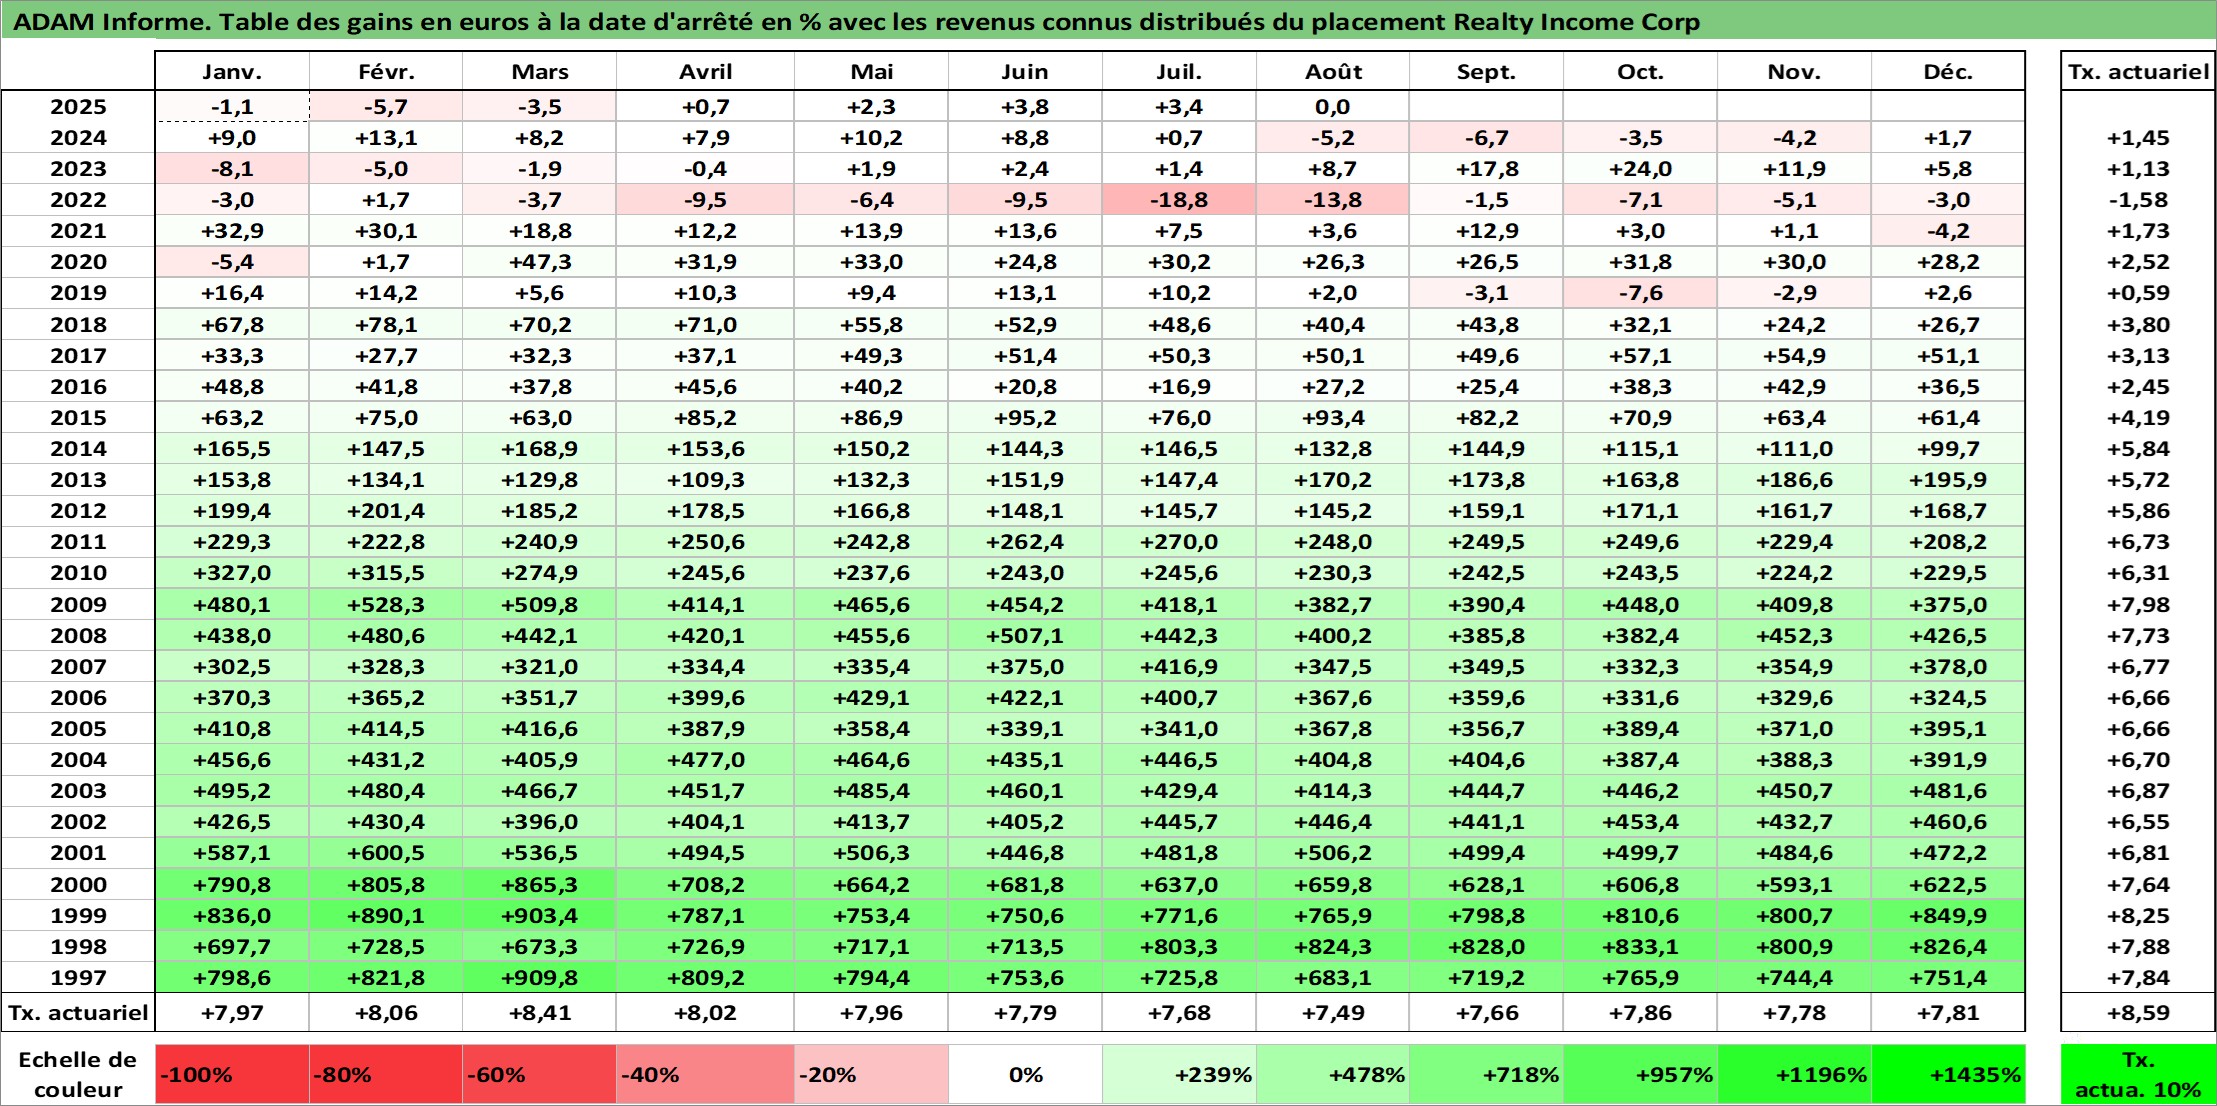Click the cell with value +528,3
The width and height of the screenshot is (2217, 1106).
click(386, 605)
